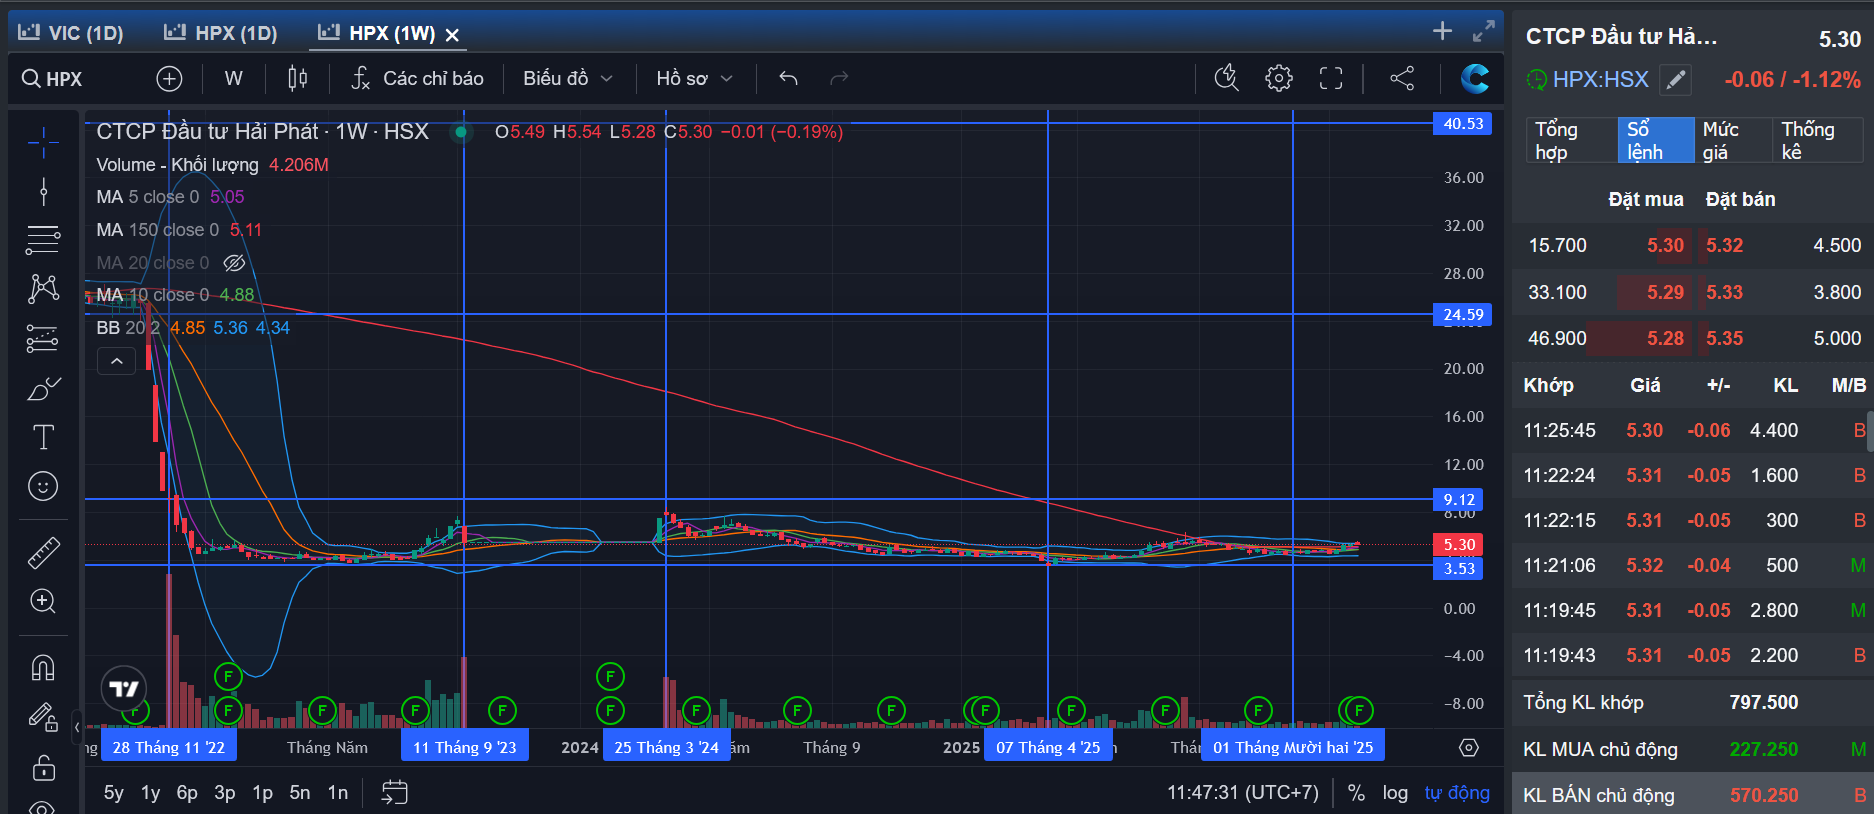Activate the zoom in tool
This screenshot has height=814, width=1874.
click(x=43, y=601)
